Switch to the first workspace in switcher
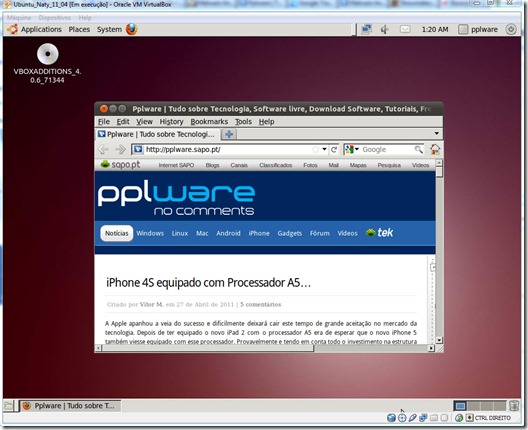Image resolution: width=528 pixels, height=430 pixels. [460, 406]
